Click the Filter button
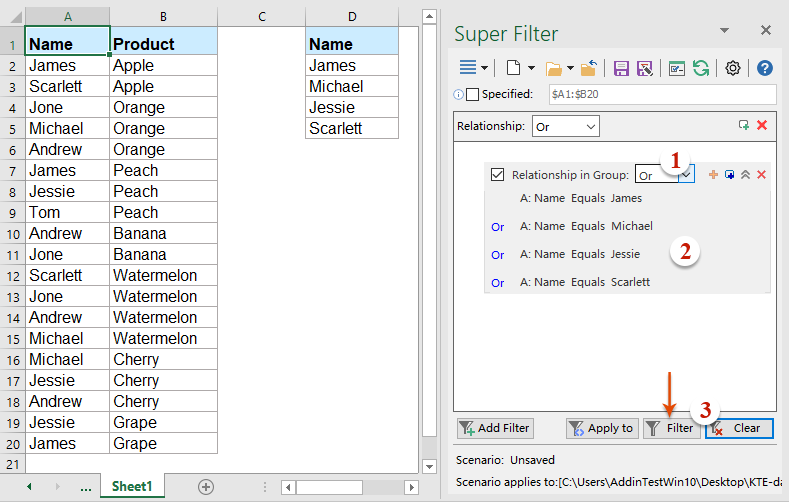 (x=671, y=428)
